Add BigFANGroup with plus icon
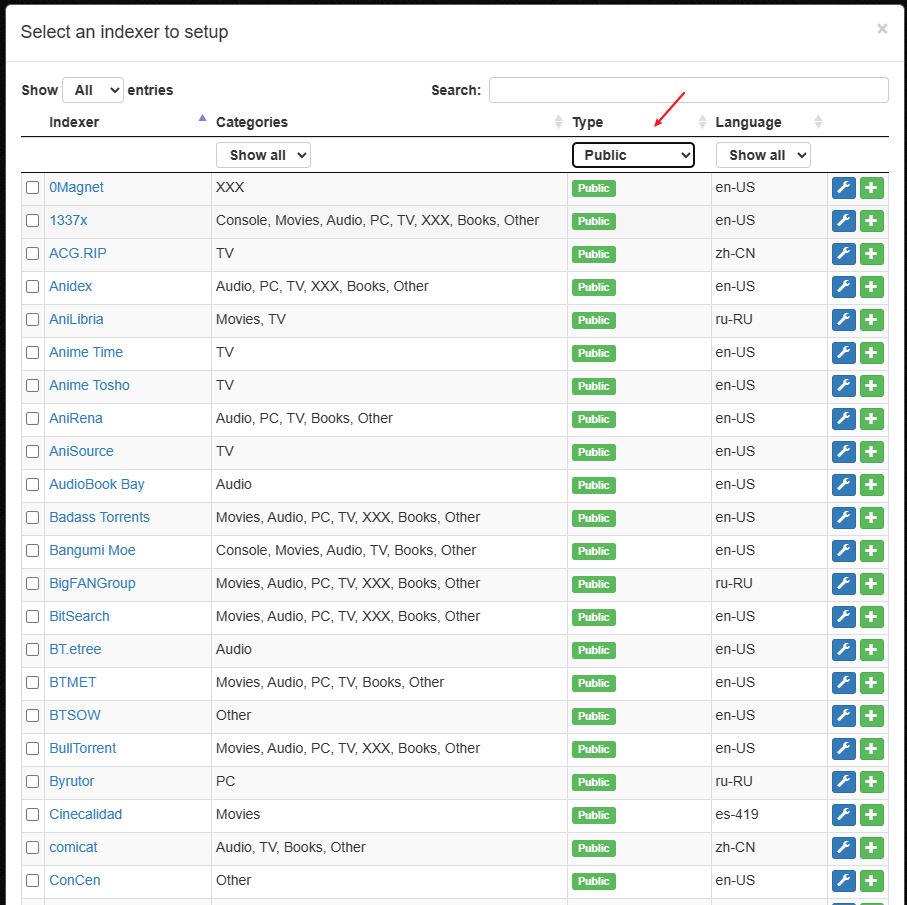 click(x=872, y=583)
